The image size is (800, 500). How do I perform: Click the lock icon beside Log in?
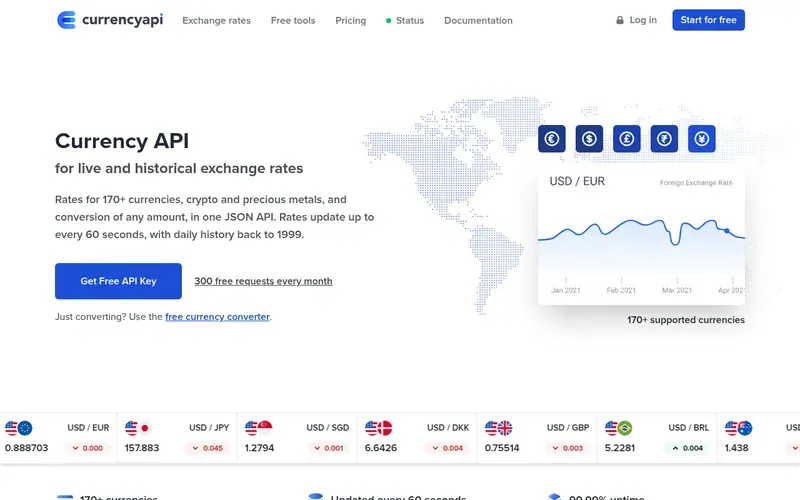(620, 20)
